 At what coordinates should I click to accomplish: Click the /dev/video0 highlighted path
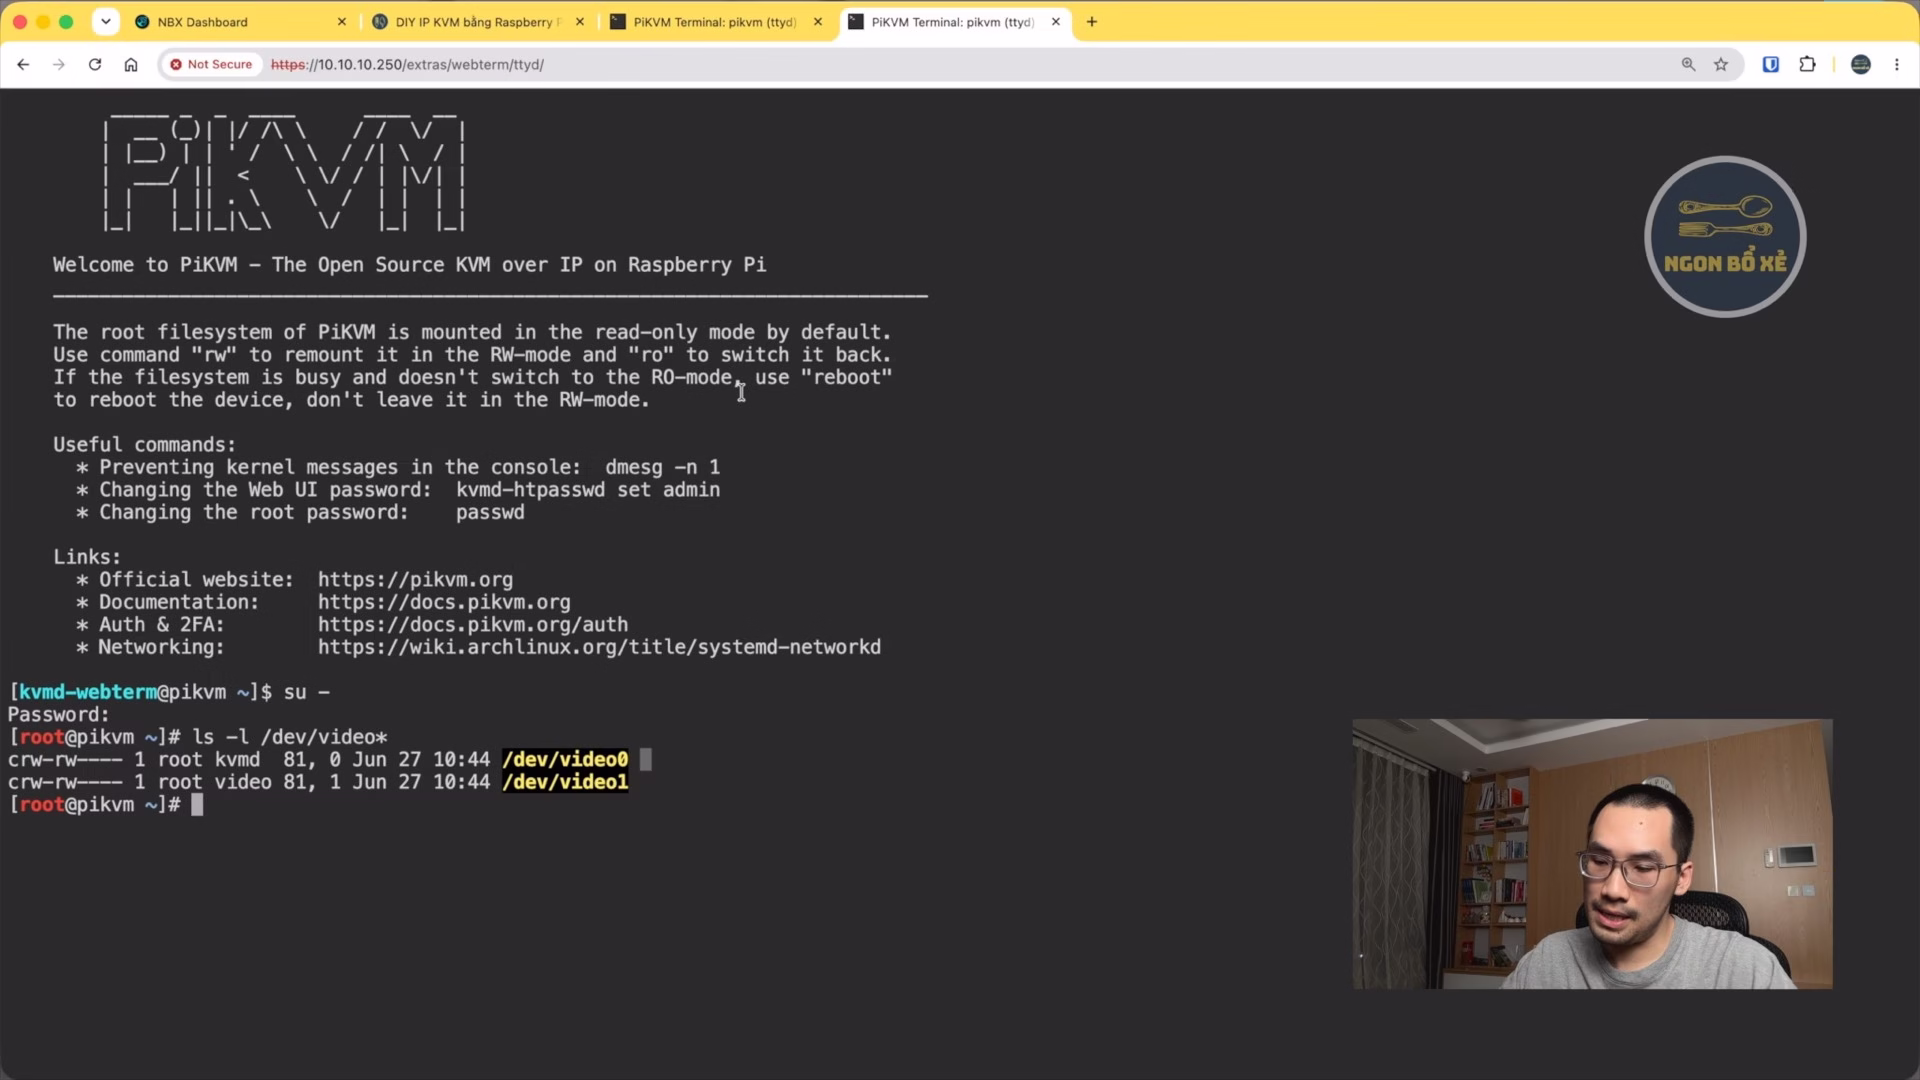pos(565,760)
